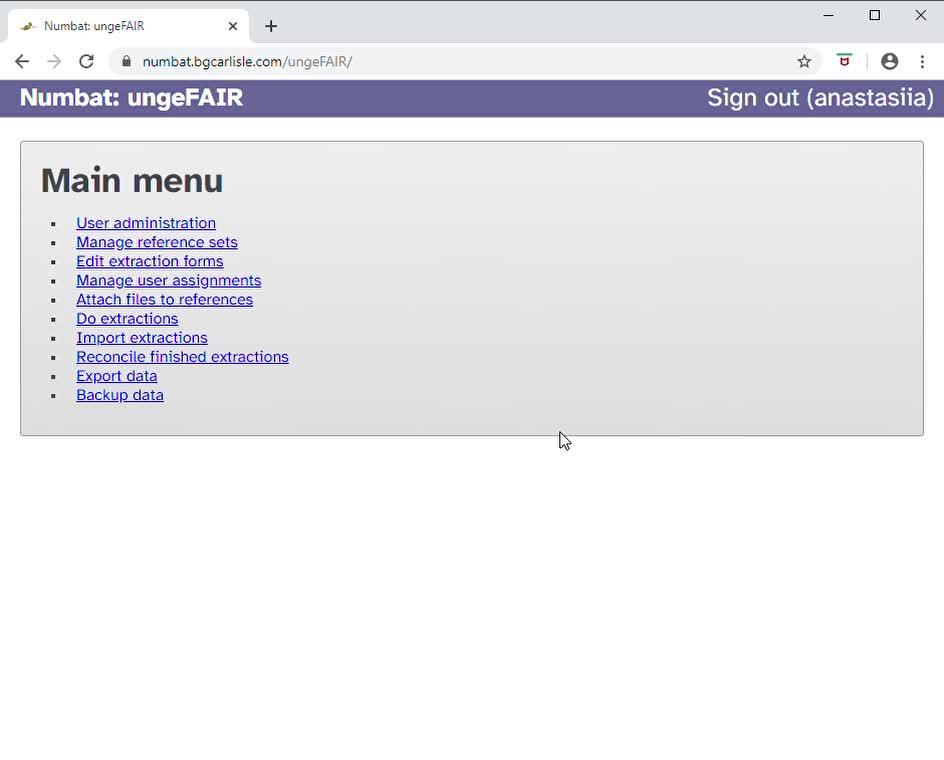Open Chrome three-dot menu
The height and width of the screenshot is (760, 944).
pos(922,62)
